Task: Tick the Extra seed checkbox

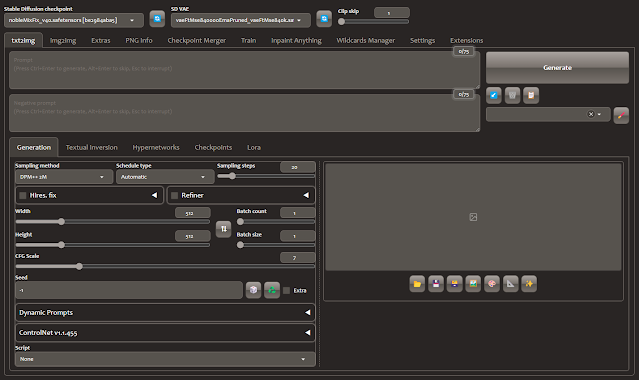Action: (x=286, y=290)
